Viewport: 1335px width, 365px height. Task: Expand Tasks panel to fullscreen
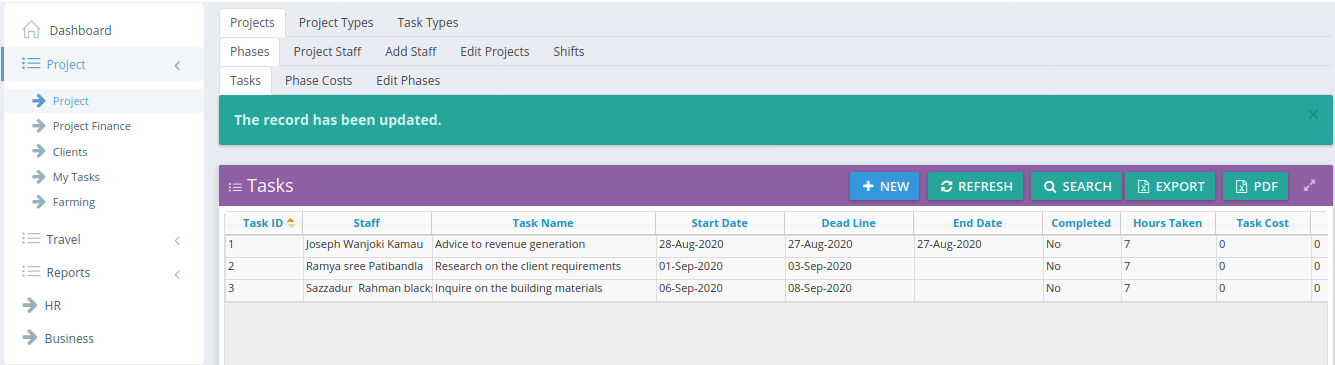point(1310,186)
